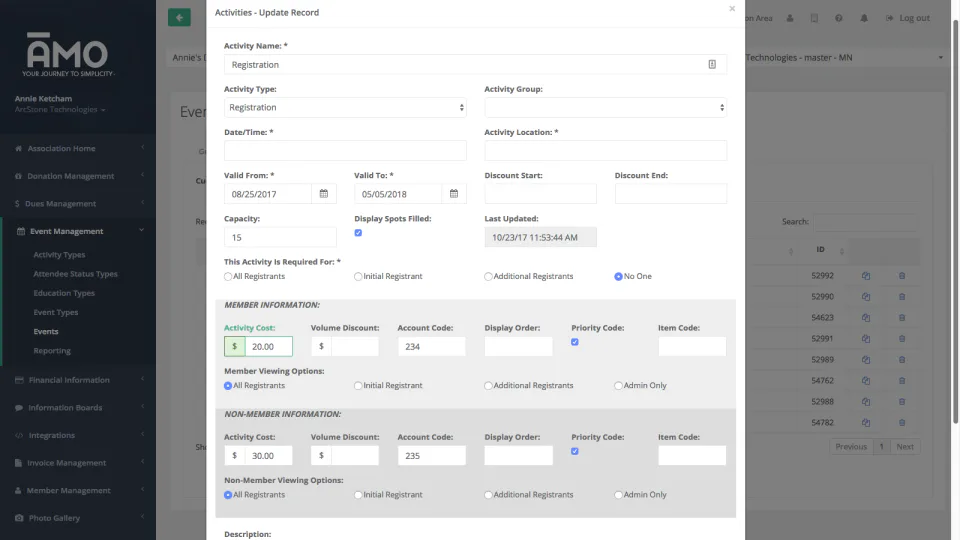
Task: Toggle Member Priority Code checkbox
Action: pyautogui.click(x=575, y=342)
